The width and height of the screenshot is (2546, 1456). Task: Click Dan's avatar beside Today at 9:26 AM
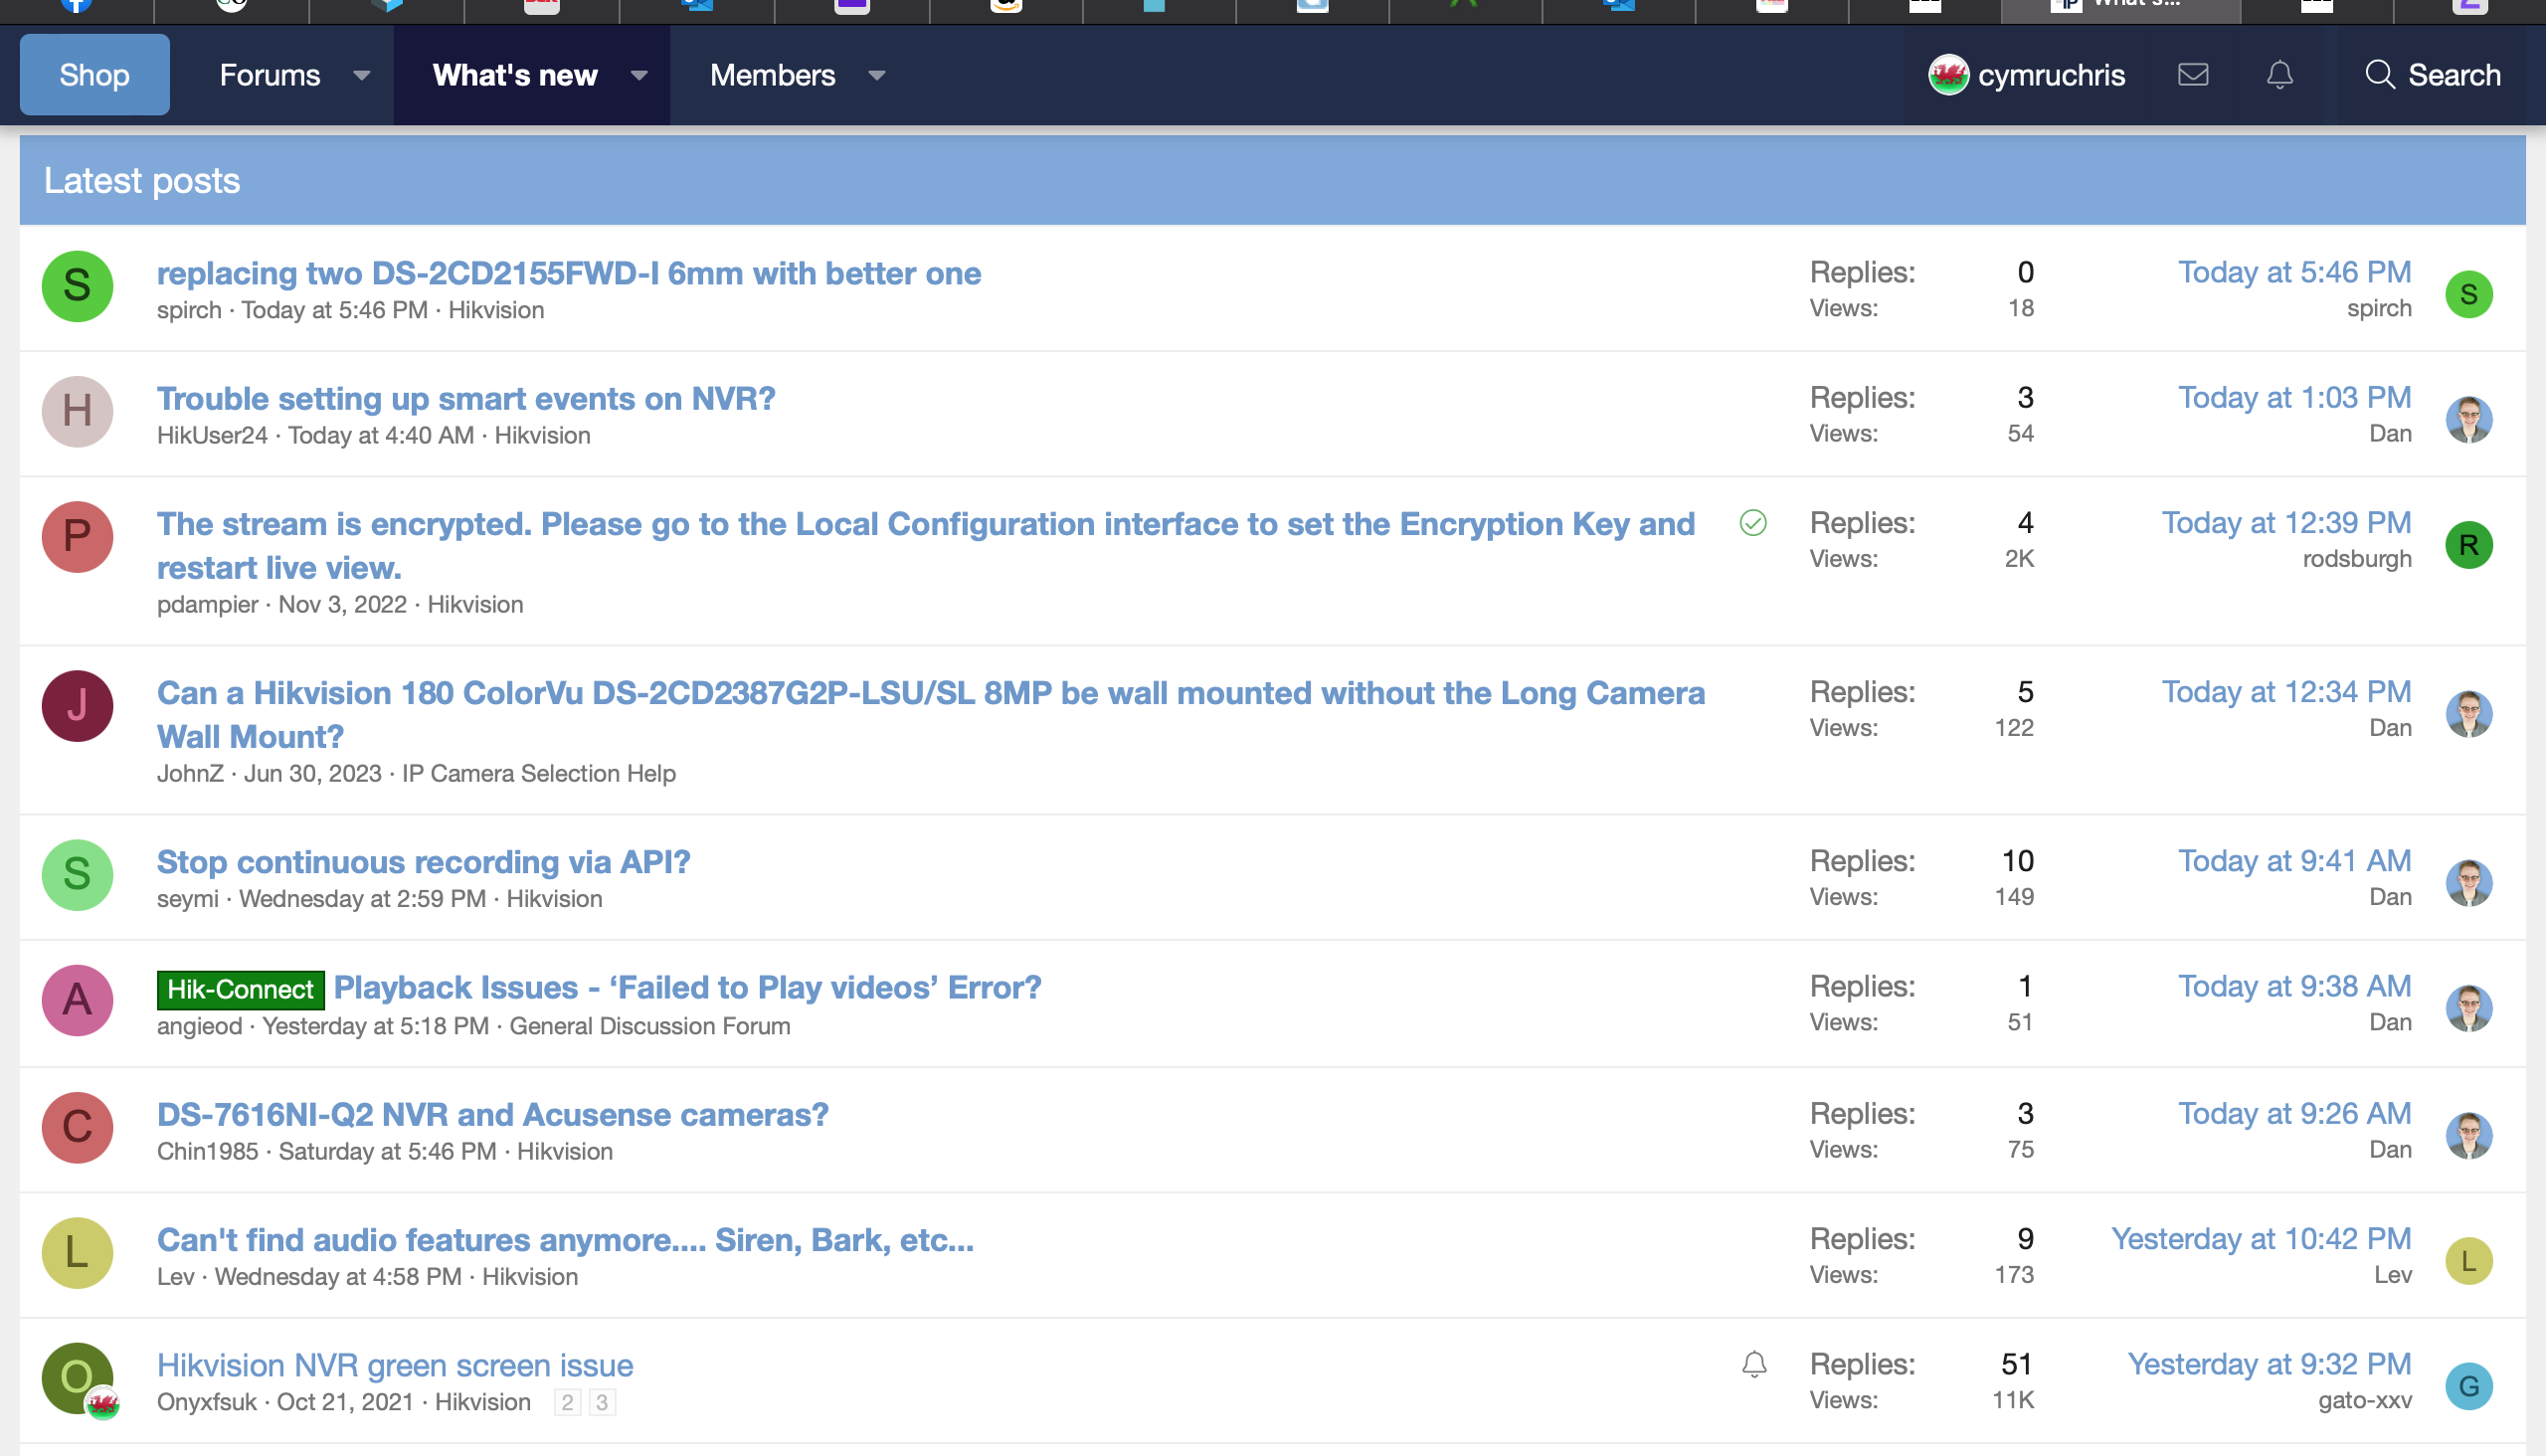2469,1135
